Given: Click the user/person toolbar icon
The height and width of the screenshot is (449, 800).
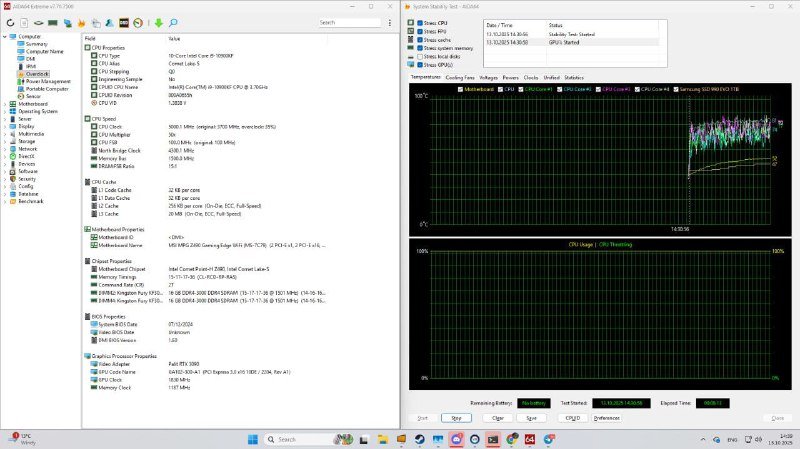Looking at the screenshot, I should [109, 23].
